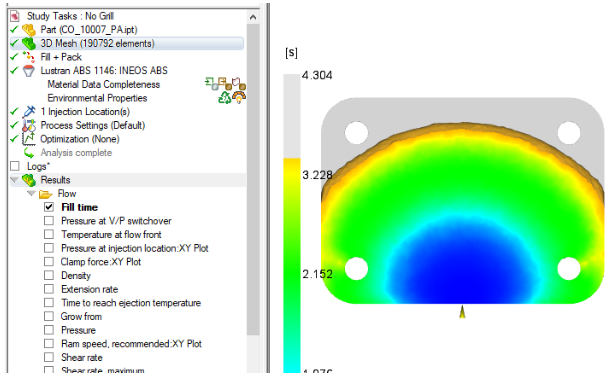Open the Fill + Pack analysis sequence icon
Viewport: 612px width, 378px height.
29,57
